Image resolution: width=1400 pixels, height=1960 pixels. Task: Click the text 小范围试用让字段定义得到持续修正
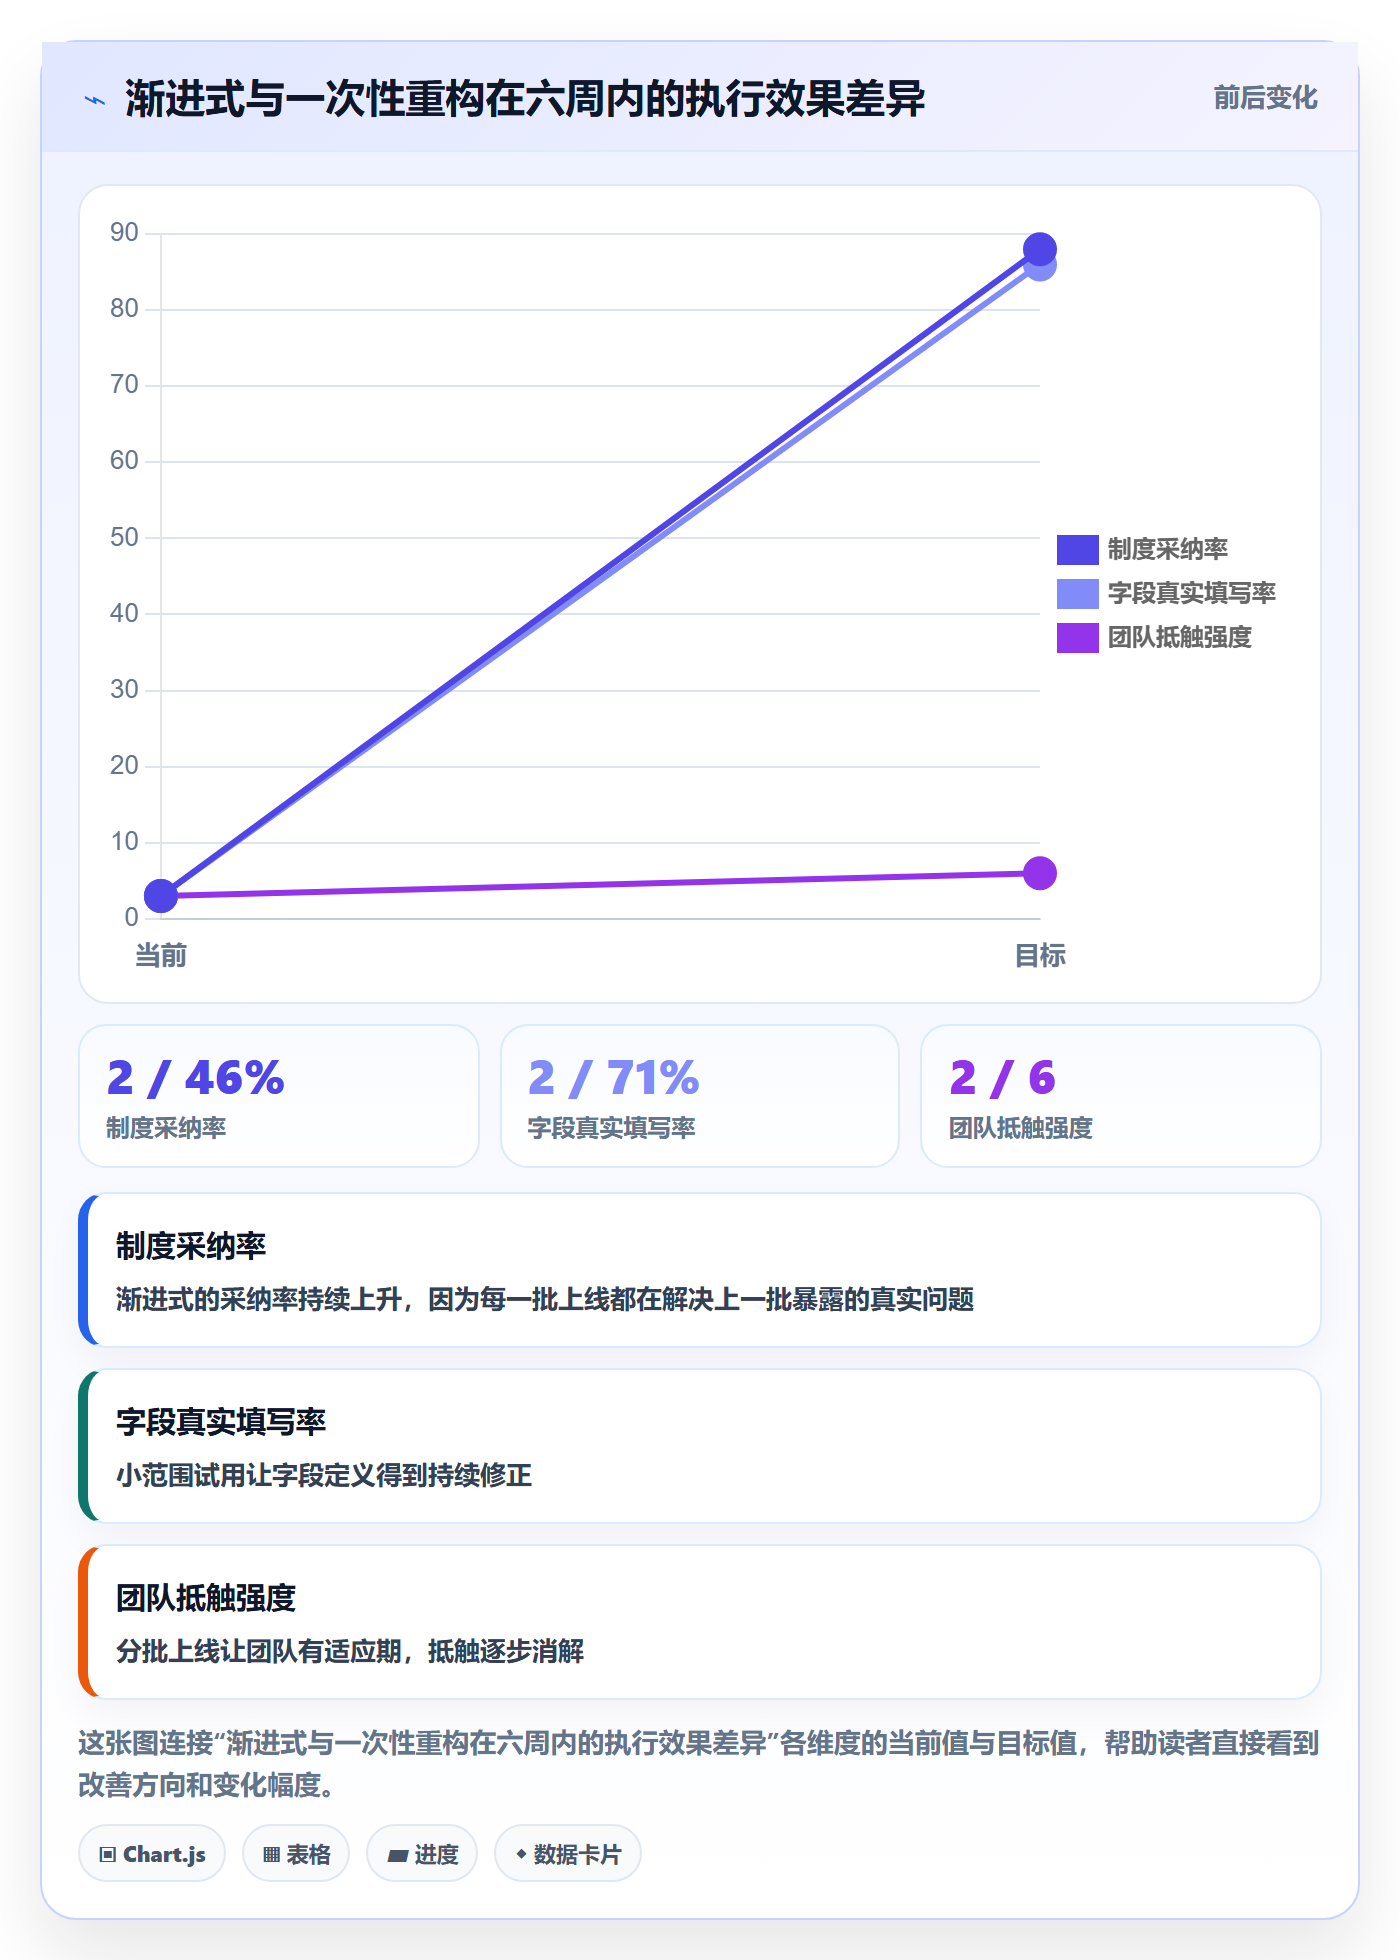[x=324, y=1475]
